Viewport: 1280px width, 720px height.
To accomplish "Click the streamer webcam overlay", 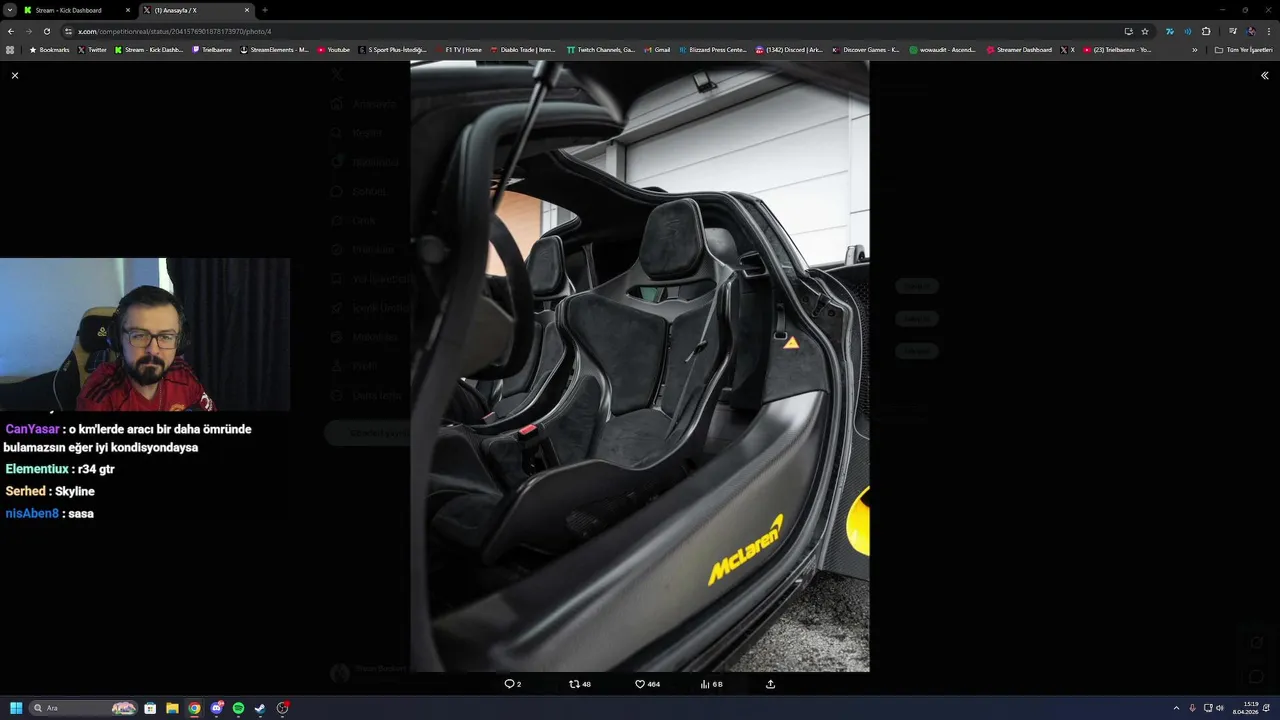I will coord(145,334).
